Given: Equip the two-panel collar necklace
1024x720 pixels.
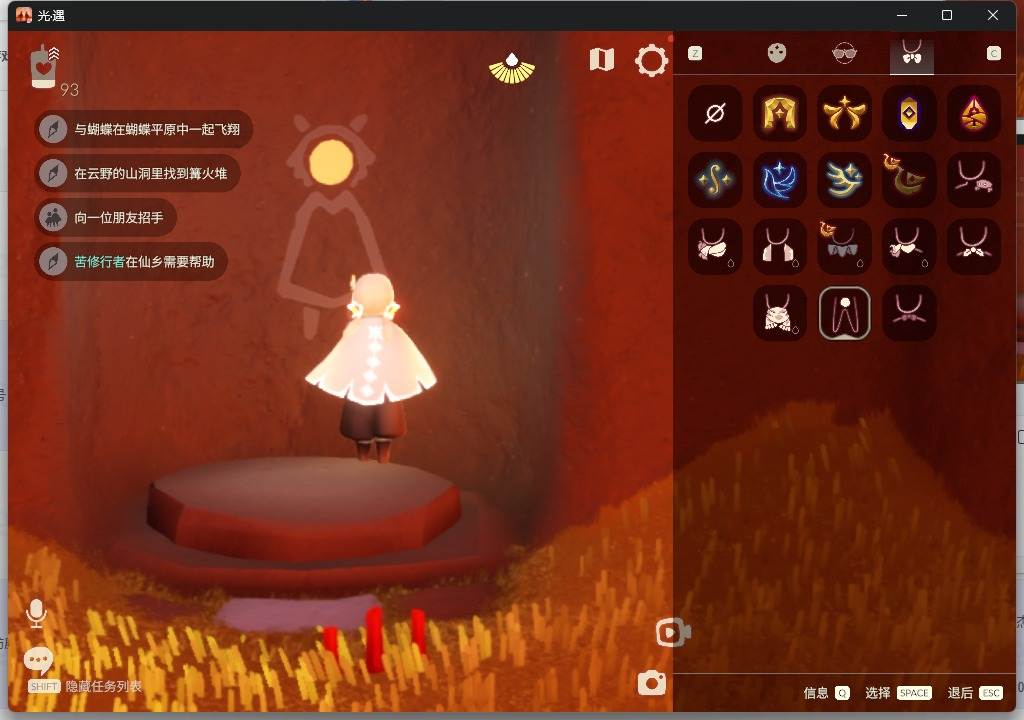Looking at the screenshot, I should [780, 246].
